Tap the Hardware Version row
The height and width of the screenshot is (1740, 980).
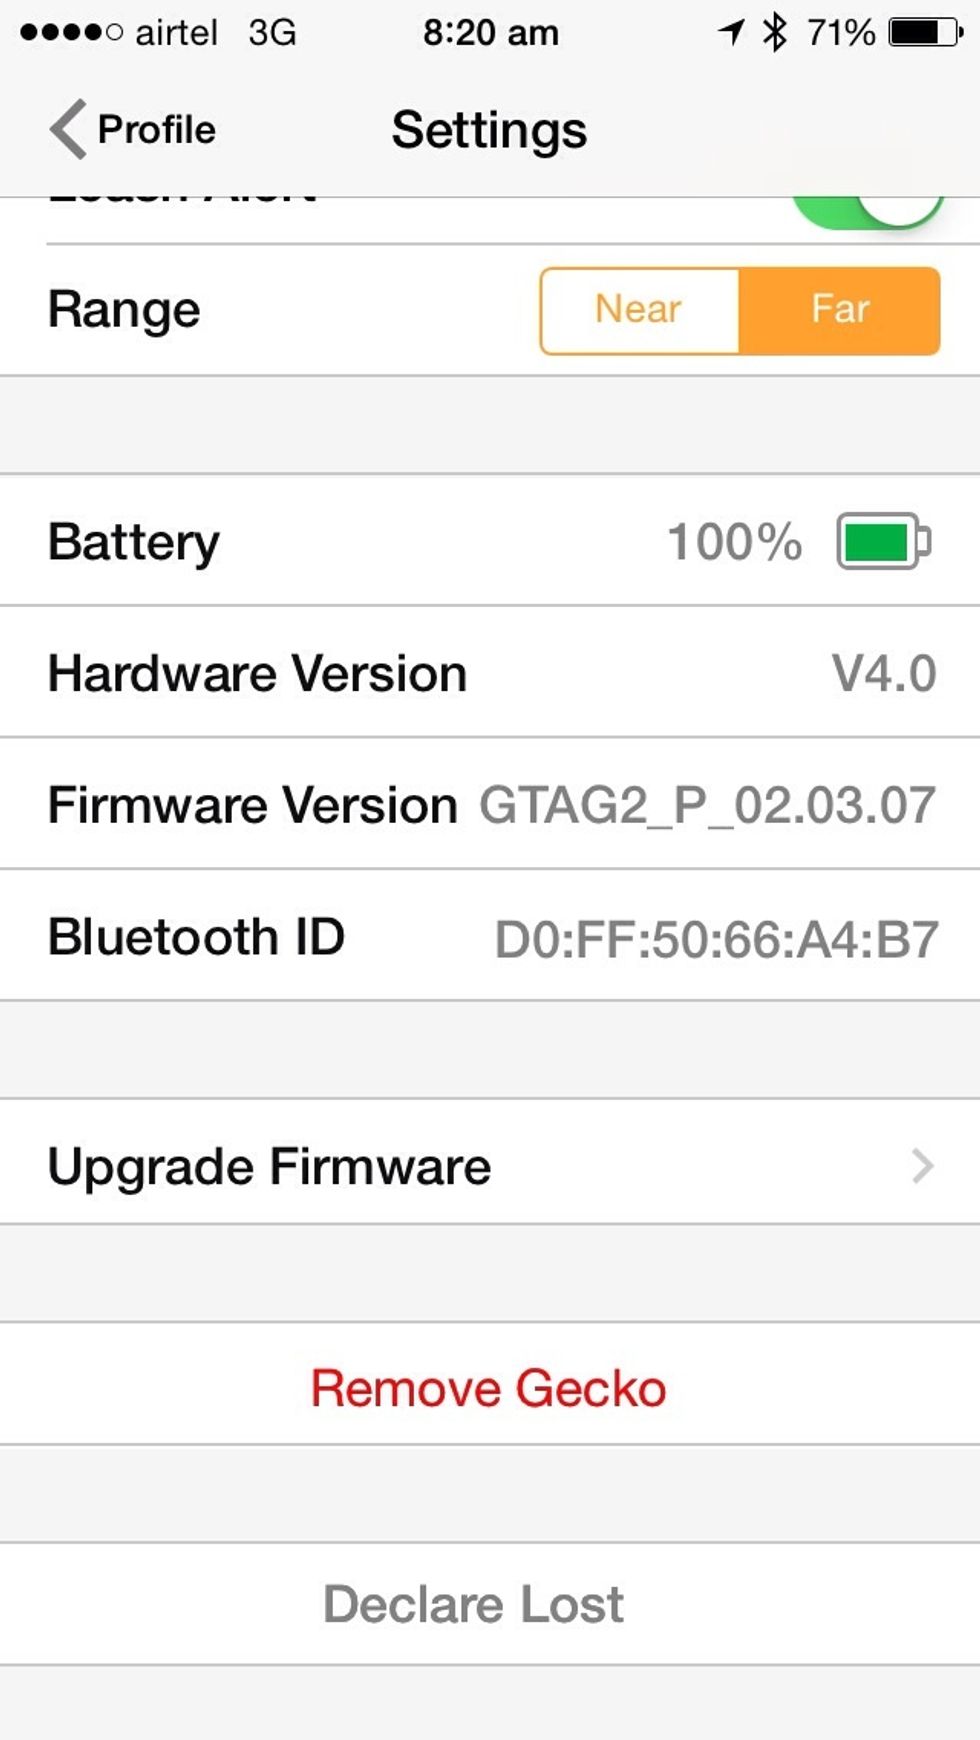click(x=490, y=673)
